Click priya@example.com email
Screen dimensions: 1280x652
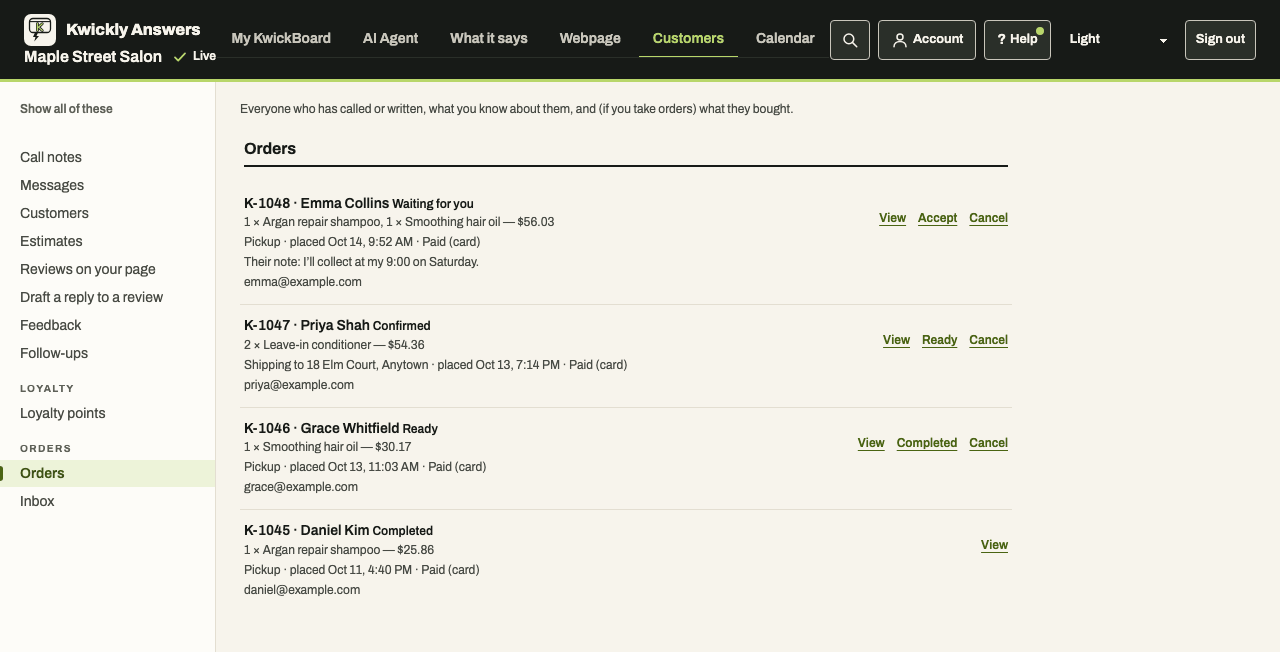click(x=299, y=385)
